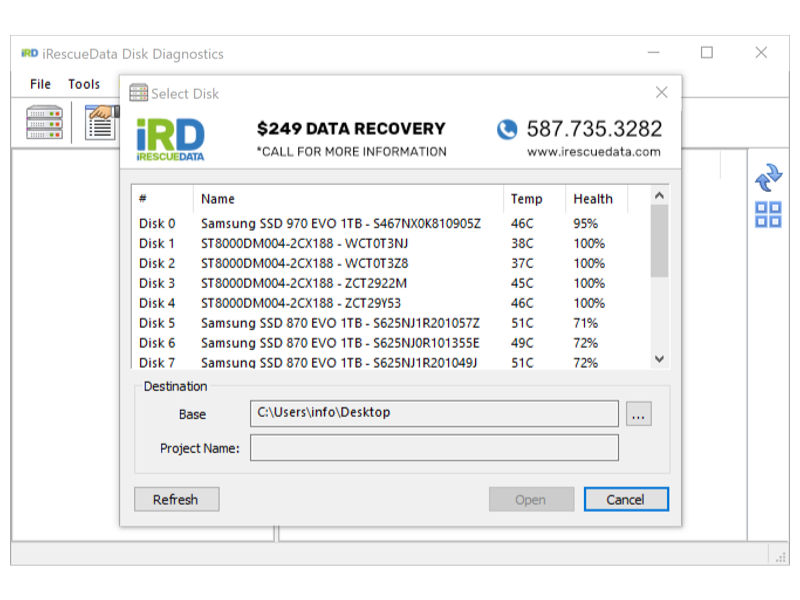Click the Select Disk dialog title icon

coord(138,93)
